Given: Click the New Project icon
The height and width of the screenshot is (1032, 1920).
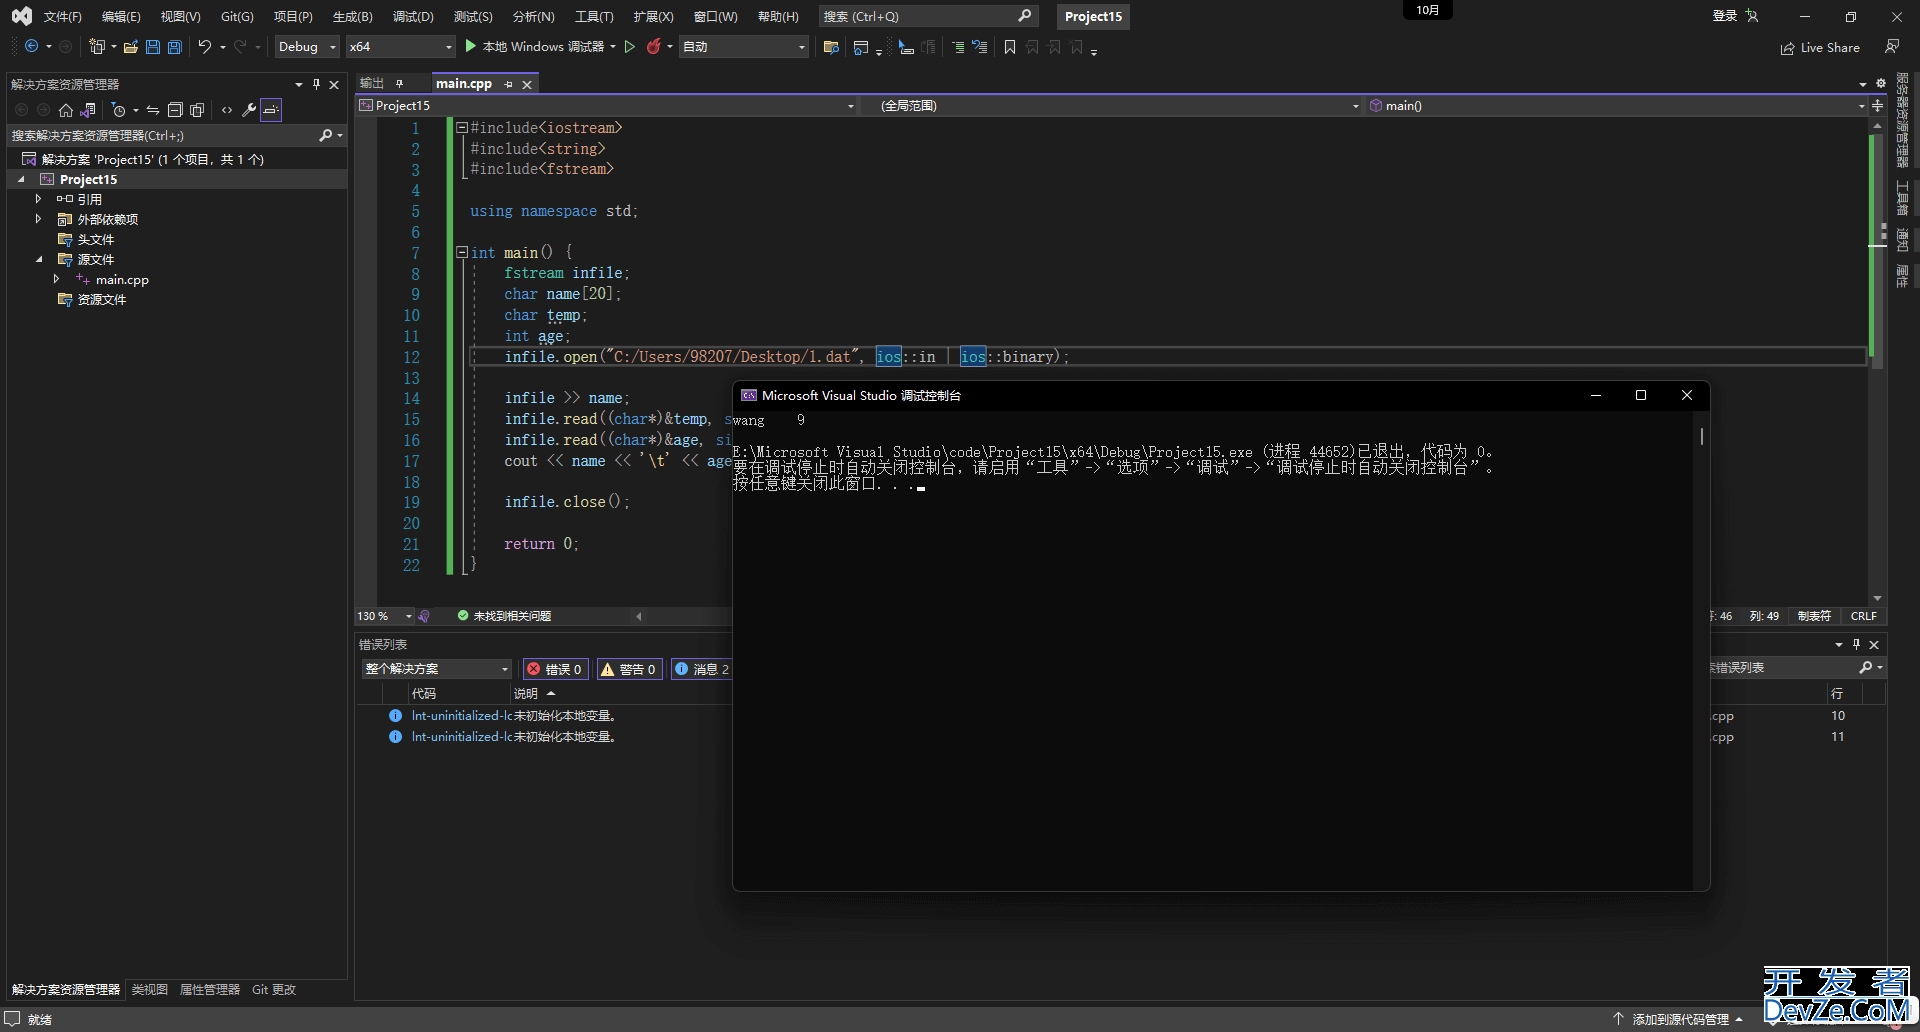Looking at the screenshot, I should 97,47.
